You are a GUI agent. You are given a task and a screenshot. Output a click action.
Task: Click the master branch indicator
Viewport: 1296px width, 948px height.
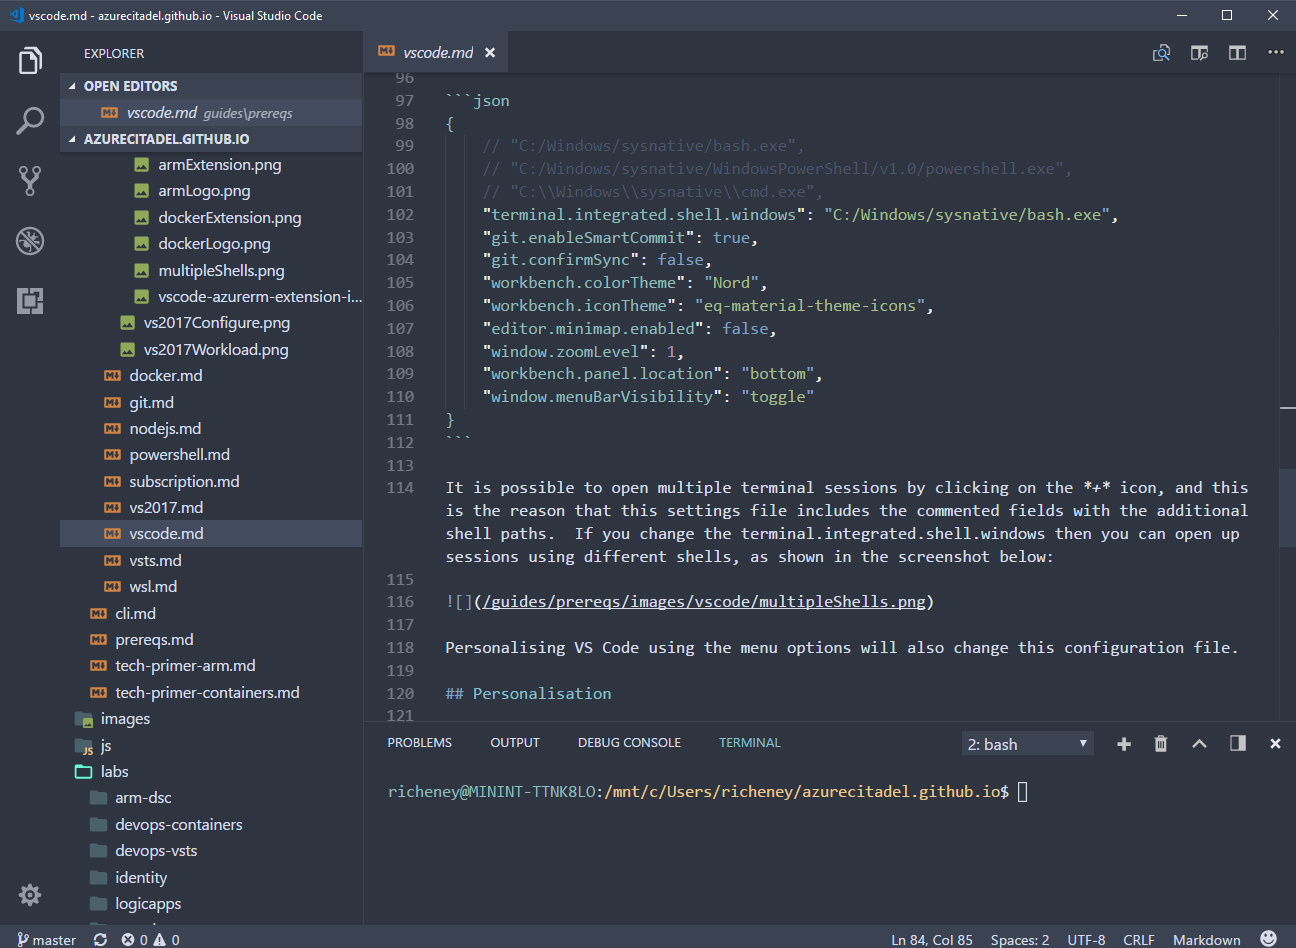tap(46, 939)
